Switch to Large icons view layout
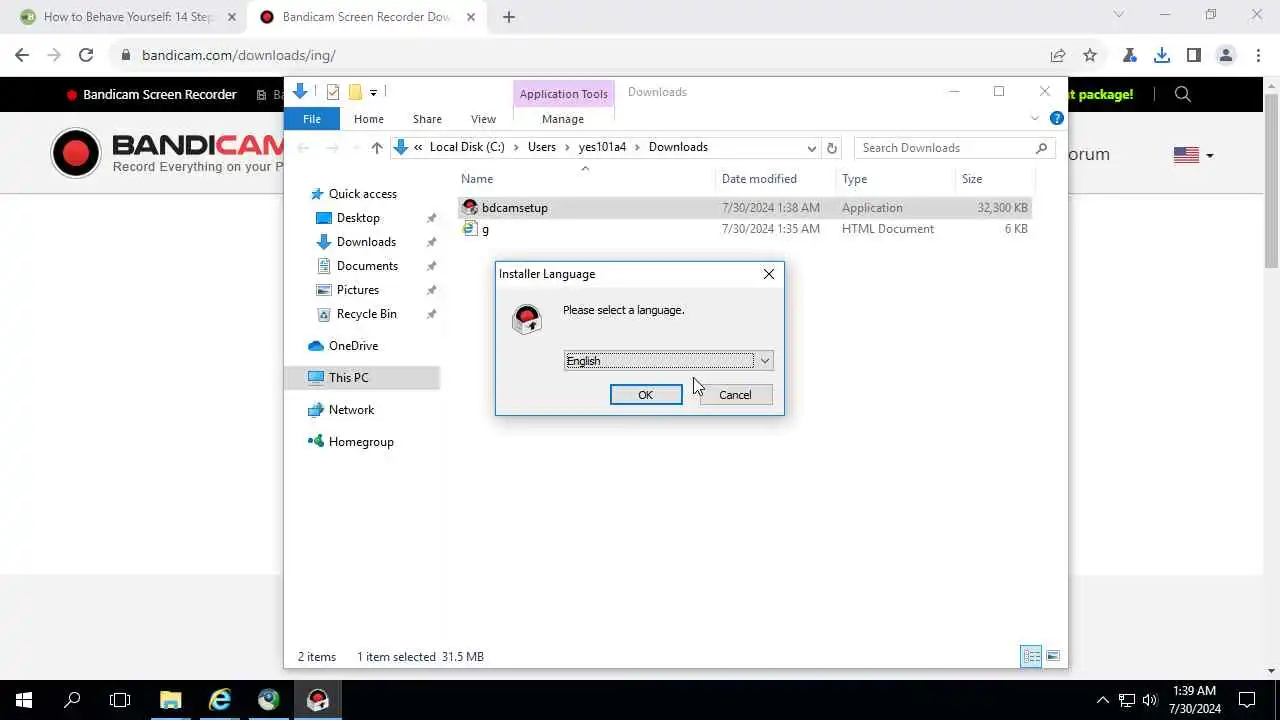This screenshot has width=1280, height=720. click(x=1052, y=657)
